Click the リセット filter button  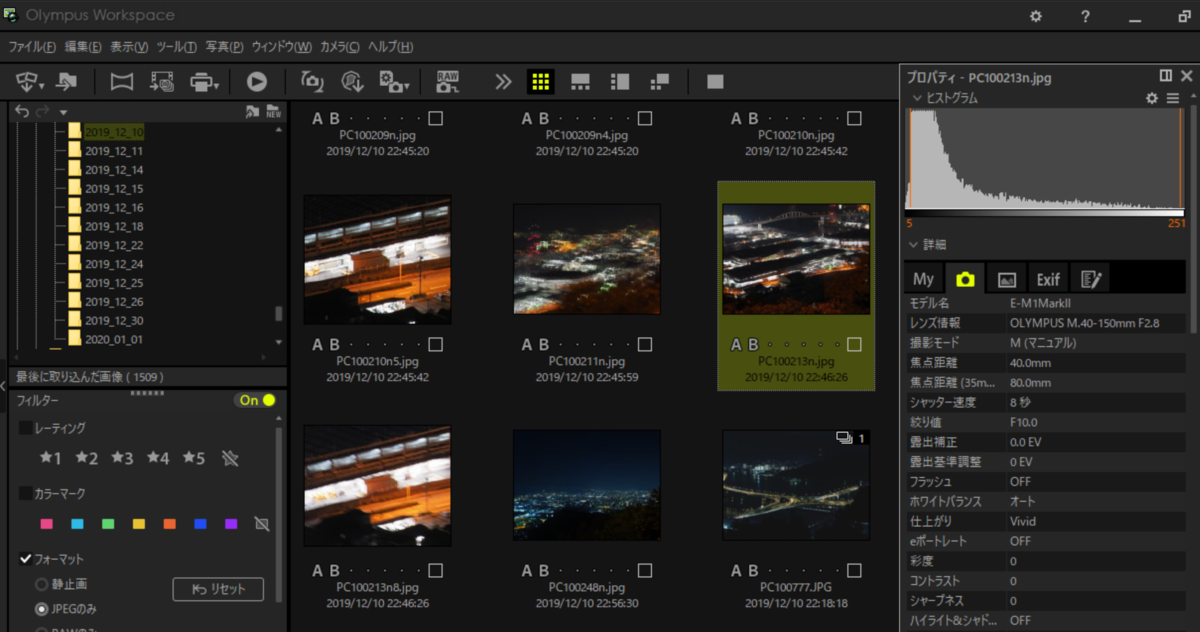[218, 589]
